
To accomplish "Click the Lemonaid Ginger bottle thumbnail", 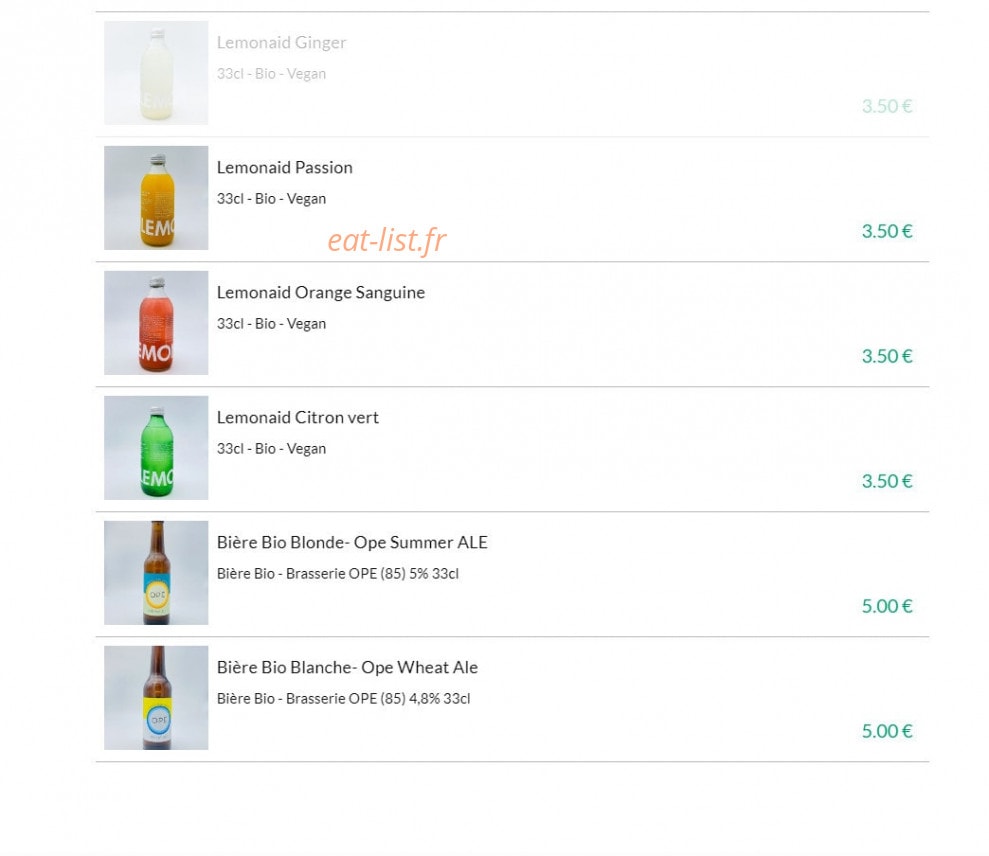I will click(x=156, y=73).
